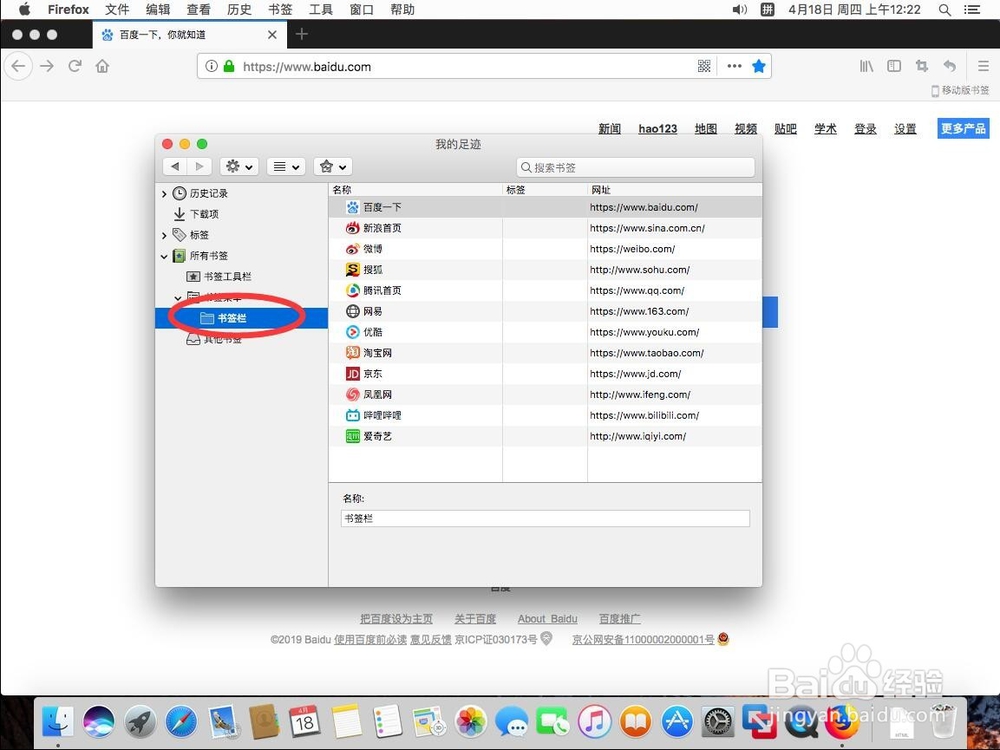Select the 网易 bookmark
Screen dimensions: 1000x750
click(545, 311)
